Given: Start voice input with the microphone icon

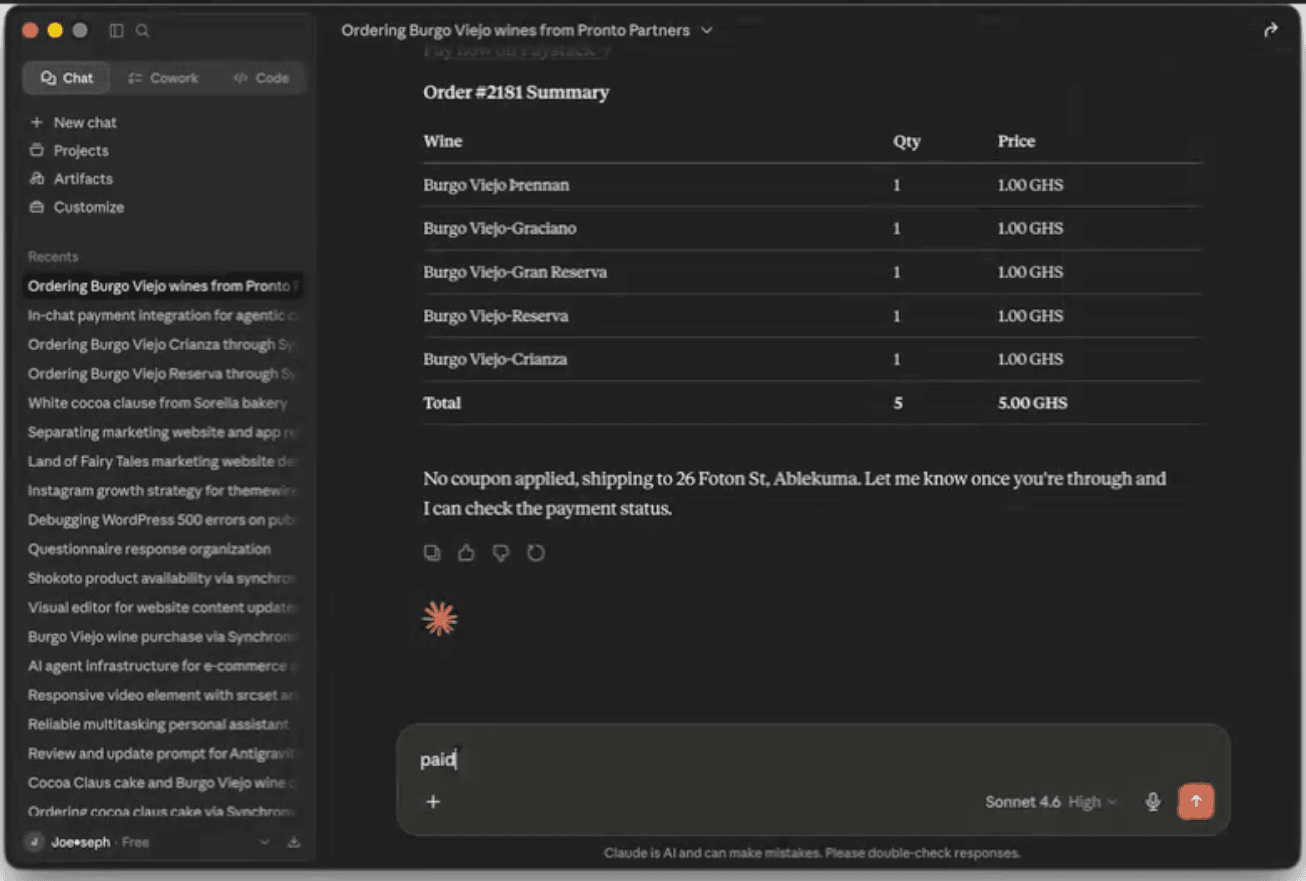Looking at the screenshot, I should pyautogui.click(x=1153, y=801).
